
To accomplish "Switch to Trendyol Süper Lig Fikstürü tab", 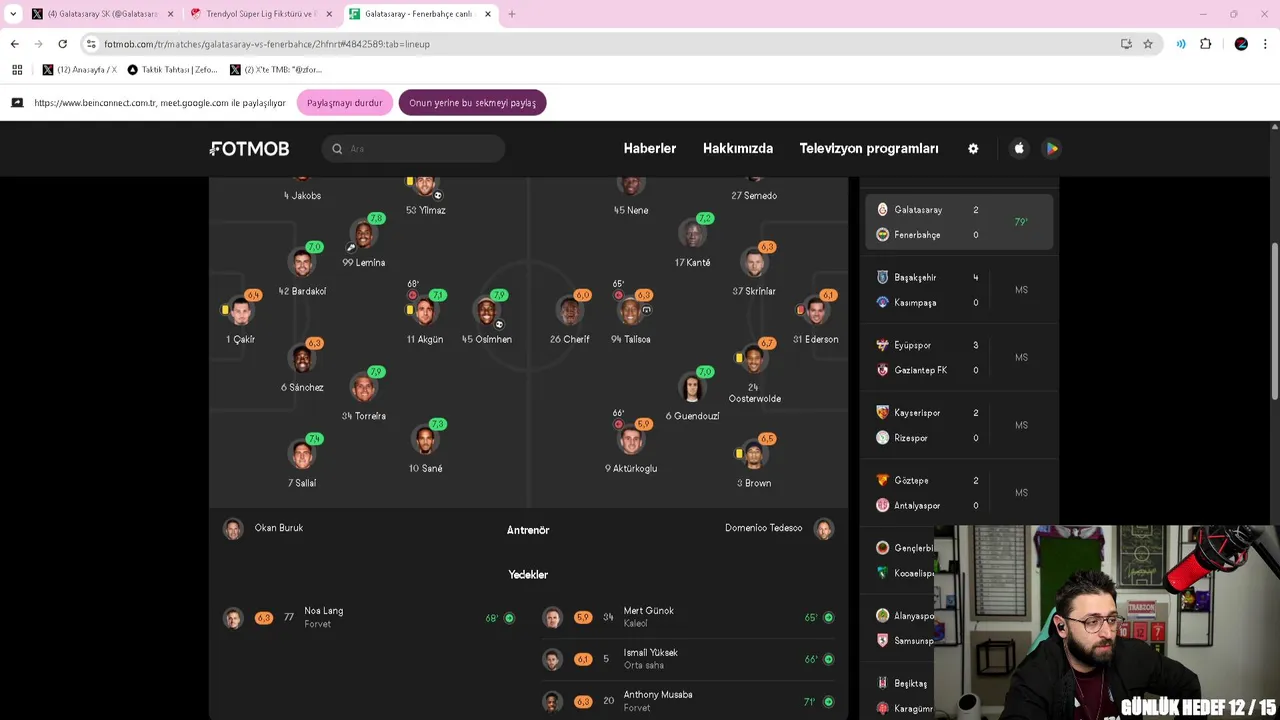I will (x=260, y=14).
